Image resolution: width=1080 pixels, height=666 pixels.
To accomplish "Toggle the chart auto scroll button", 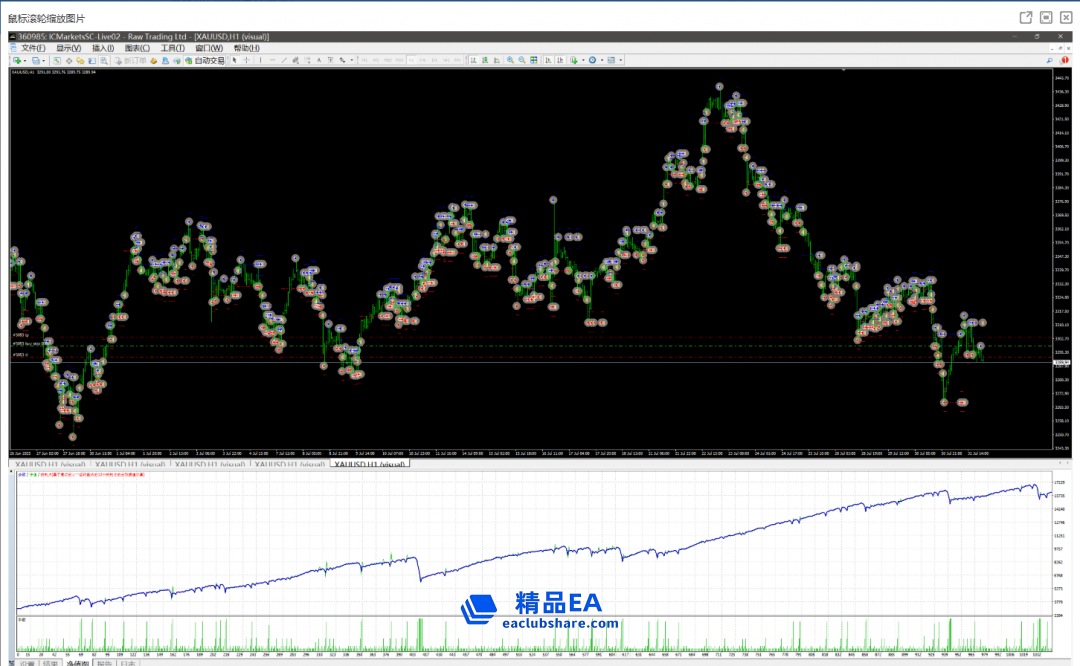I will pos(548,60).
